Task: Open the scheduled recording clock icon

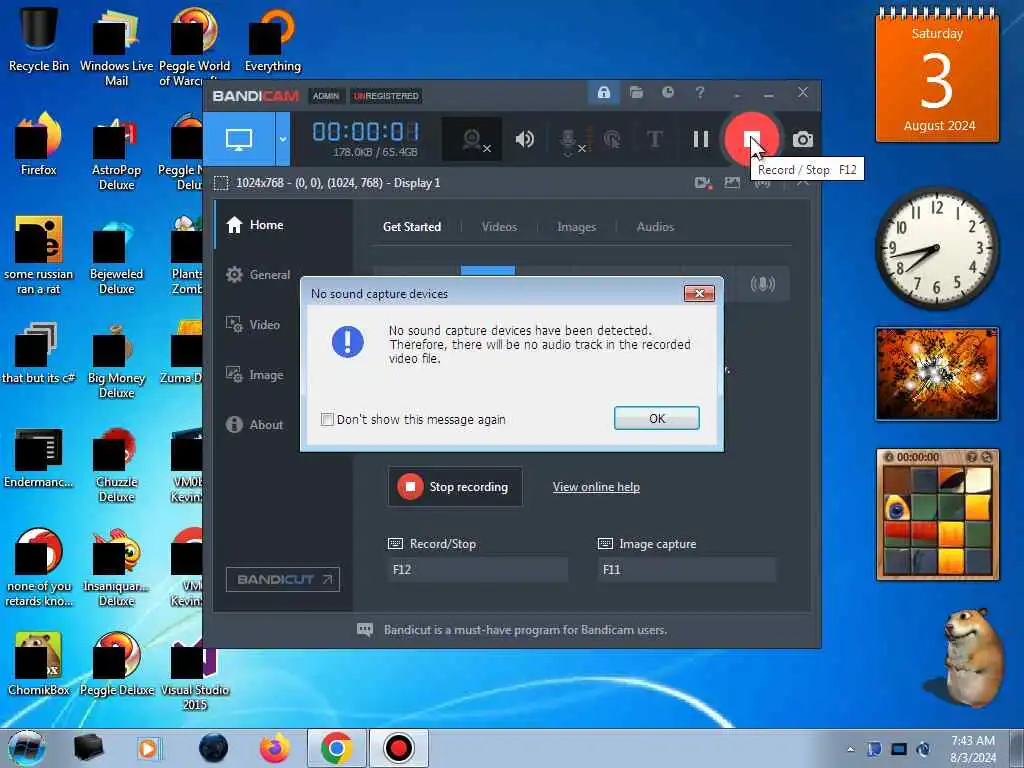Action: [x=667, y=92]
